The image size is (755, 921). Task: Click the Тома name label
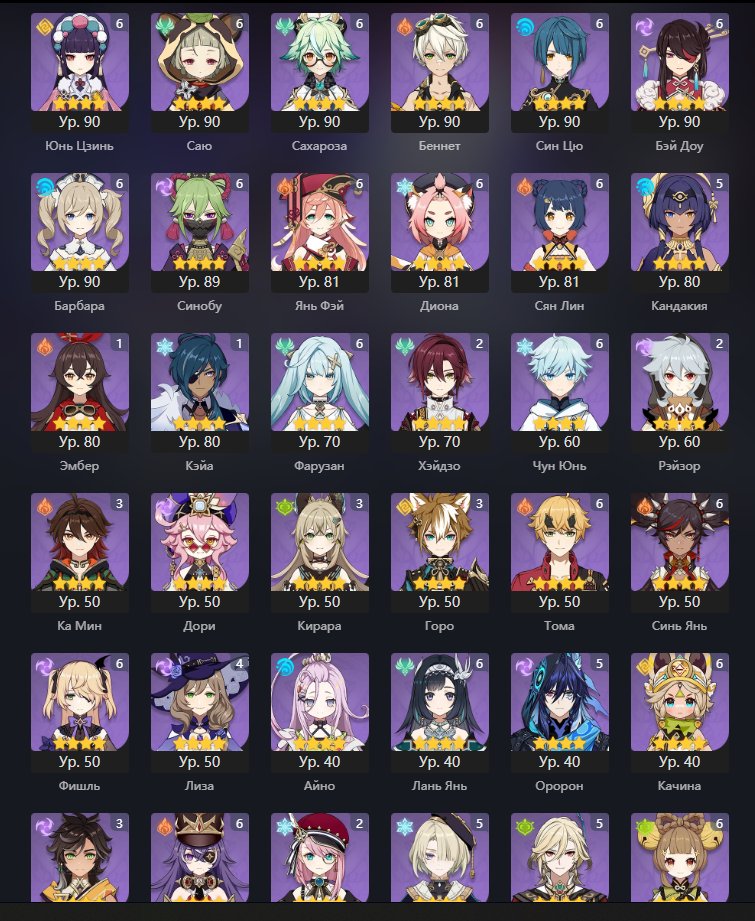559,626
